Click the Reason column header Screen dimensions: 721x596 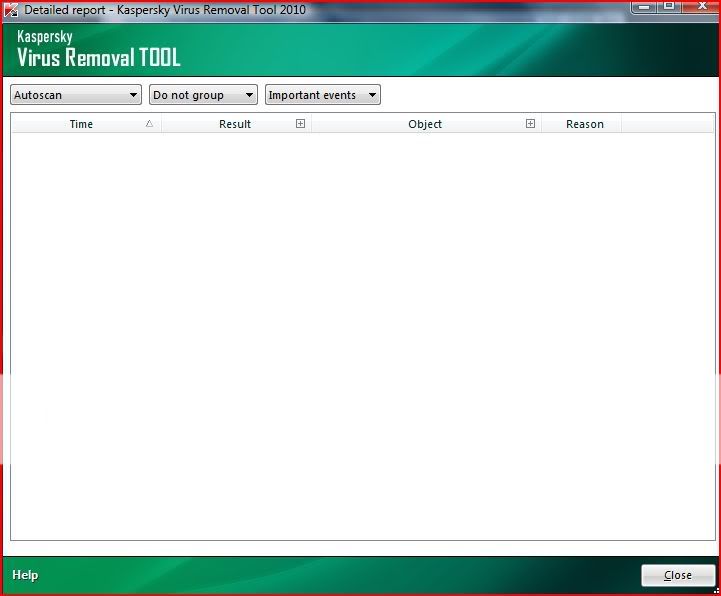point(584,124)
